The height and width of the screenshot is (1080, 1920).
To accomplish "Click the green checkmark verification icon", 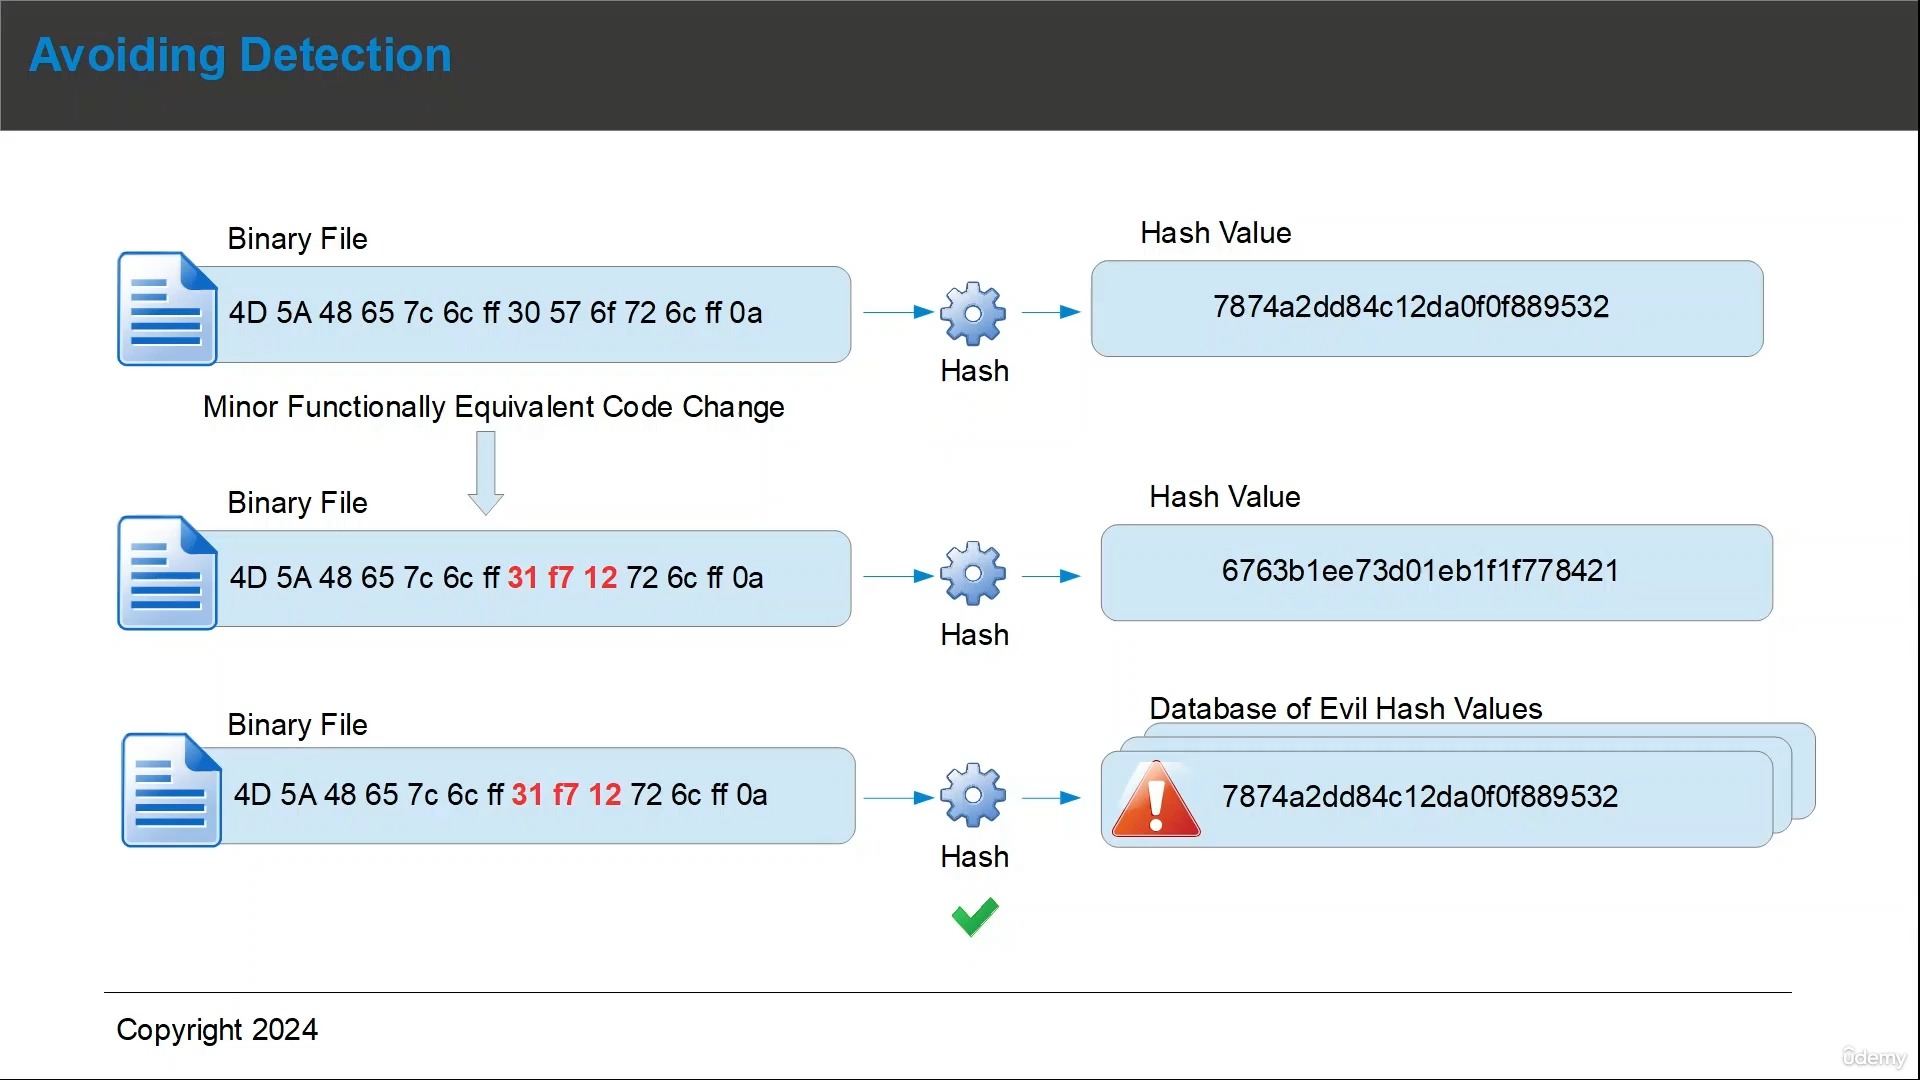I will pyautogui.click(x=973, y=915).
